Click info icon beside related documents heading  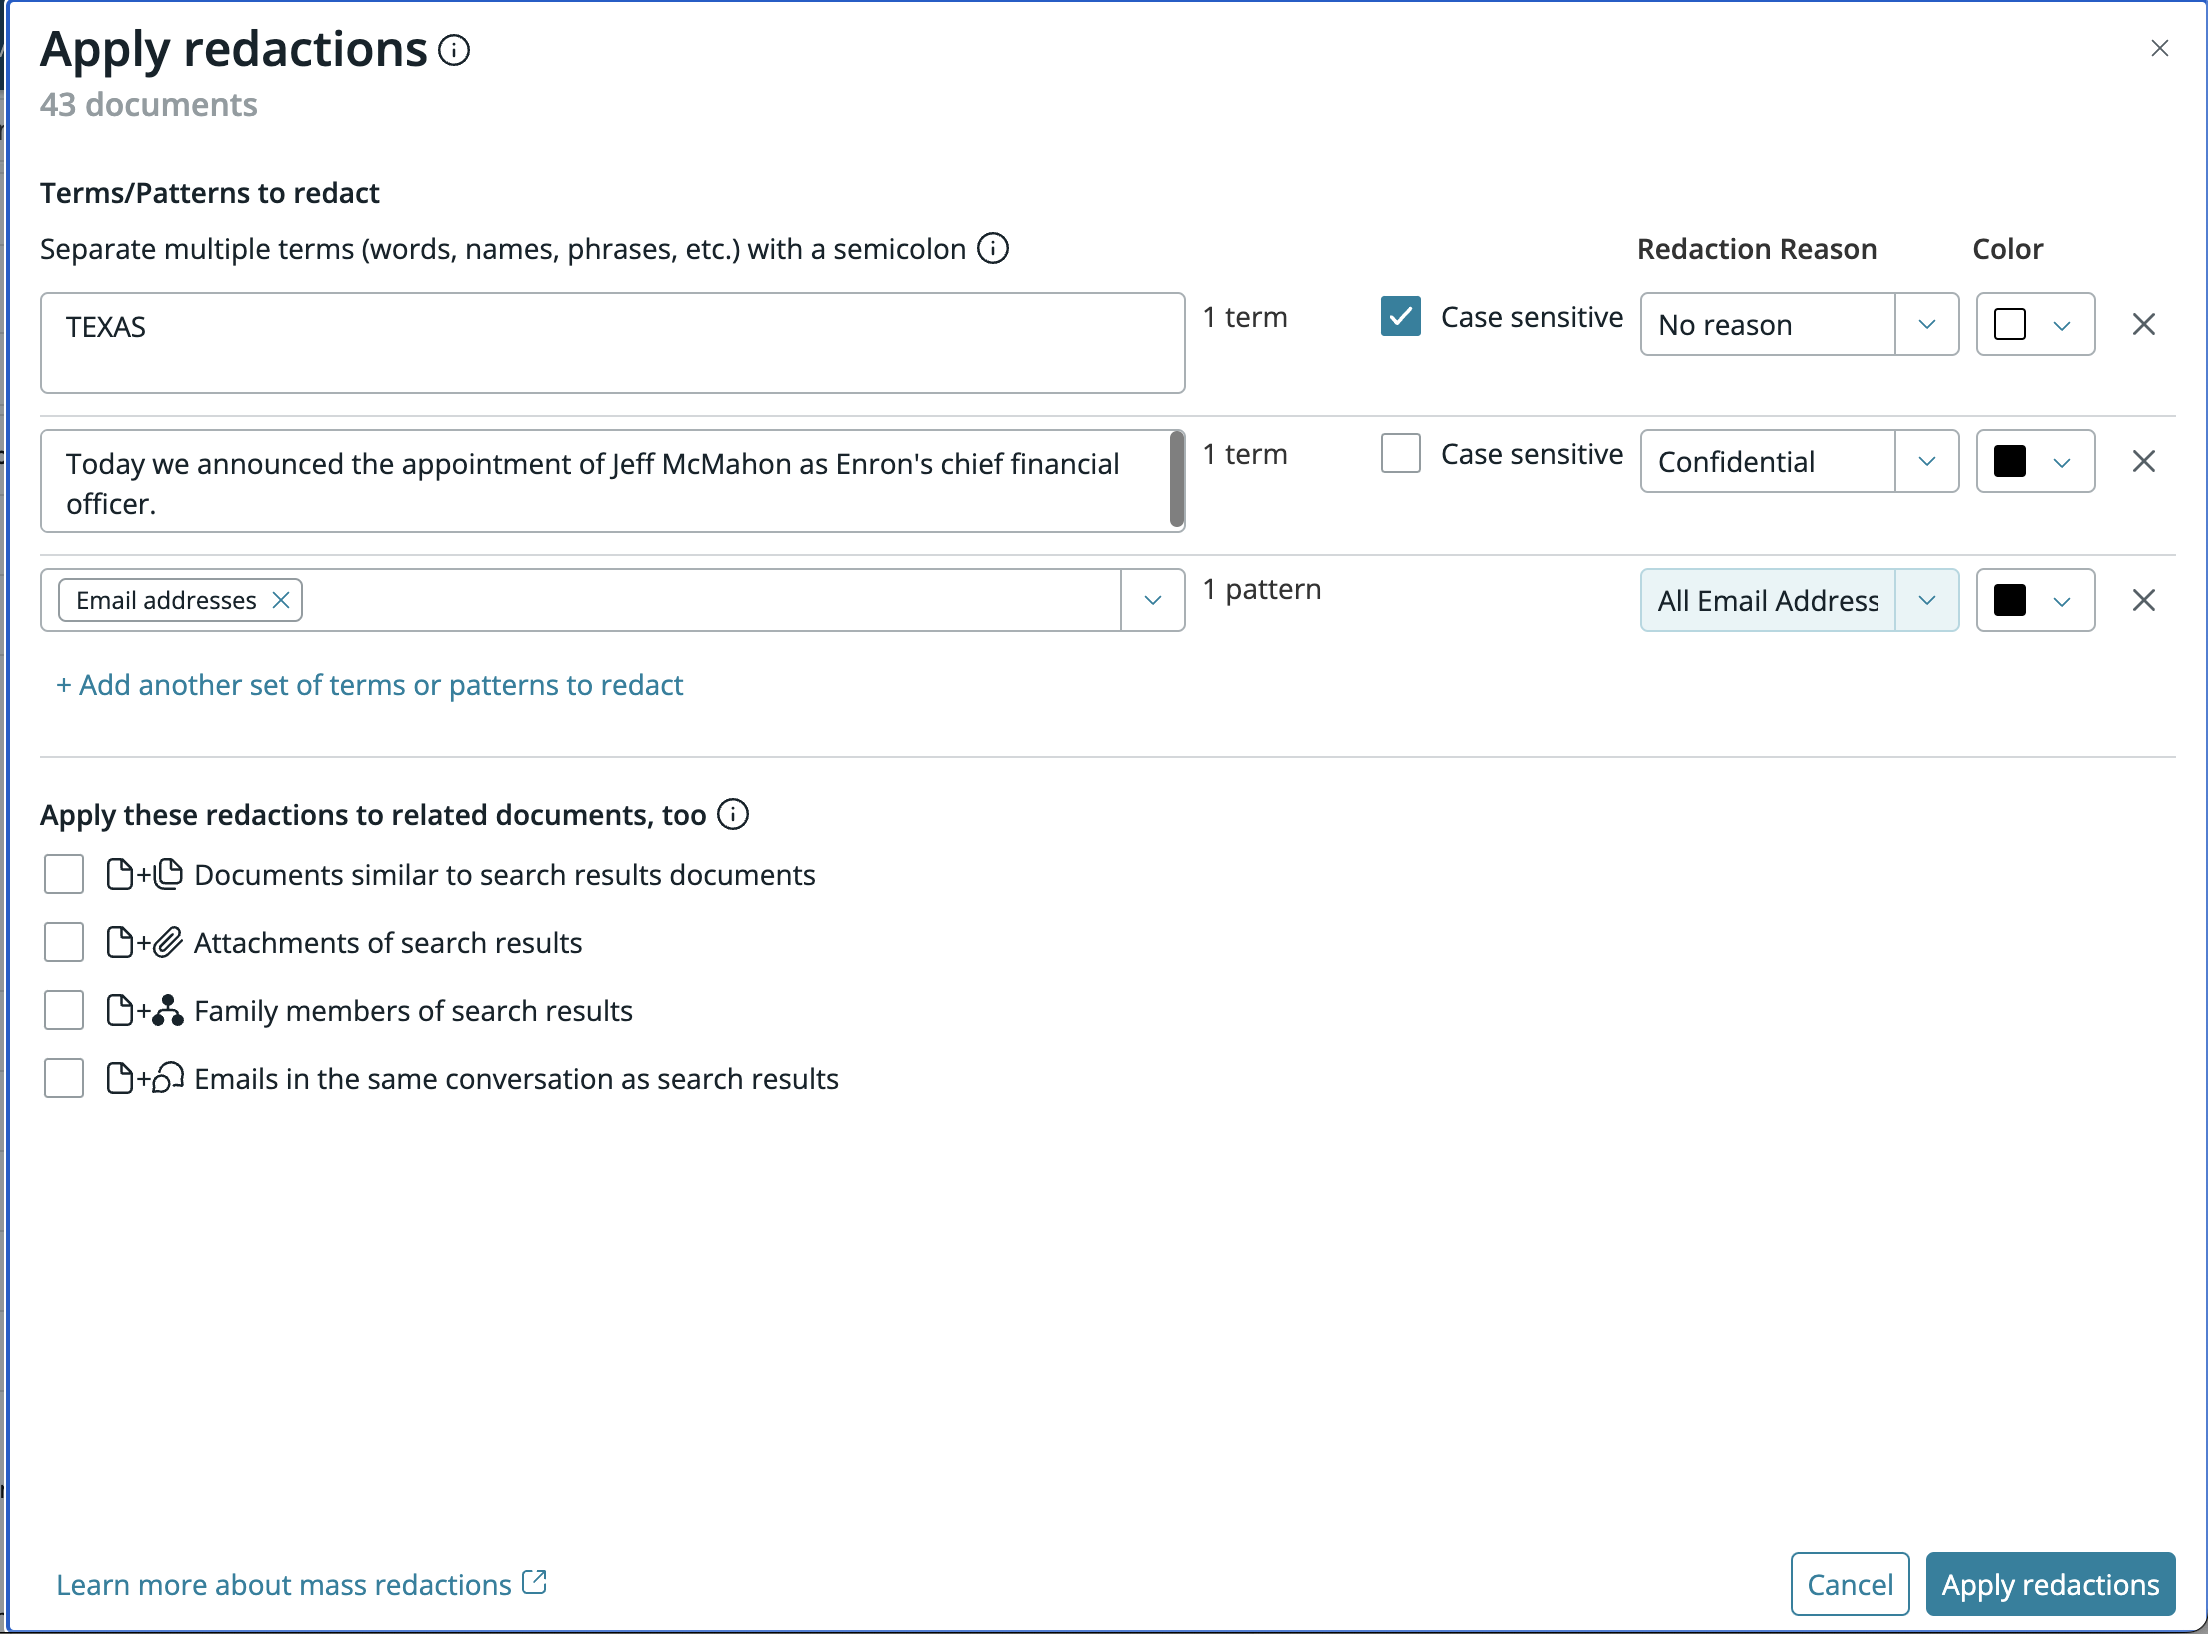(x=733, y=815)
